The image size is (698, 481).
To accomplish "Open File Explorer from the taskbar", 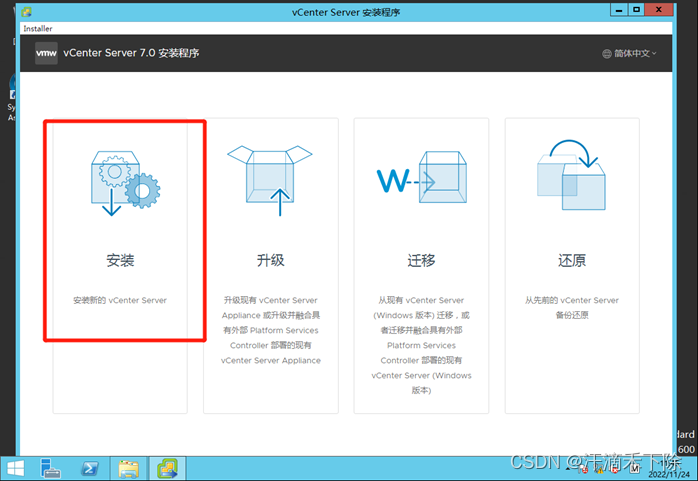I will 128,469.
